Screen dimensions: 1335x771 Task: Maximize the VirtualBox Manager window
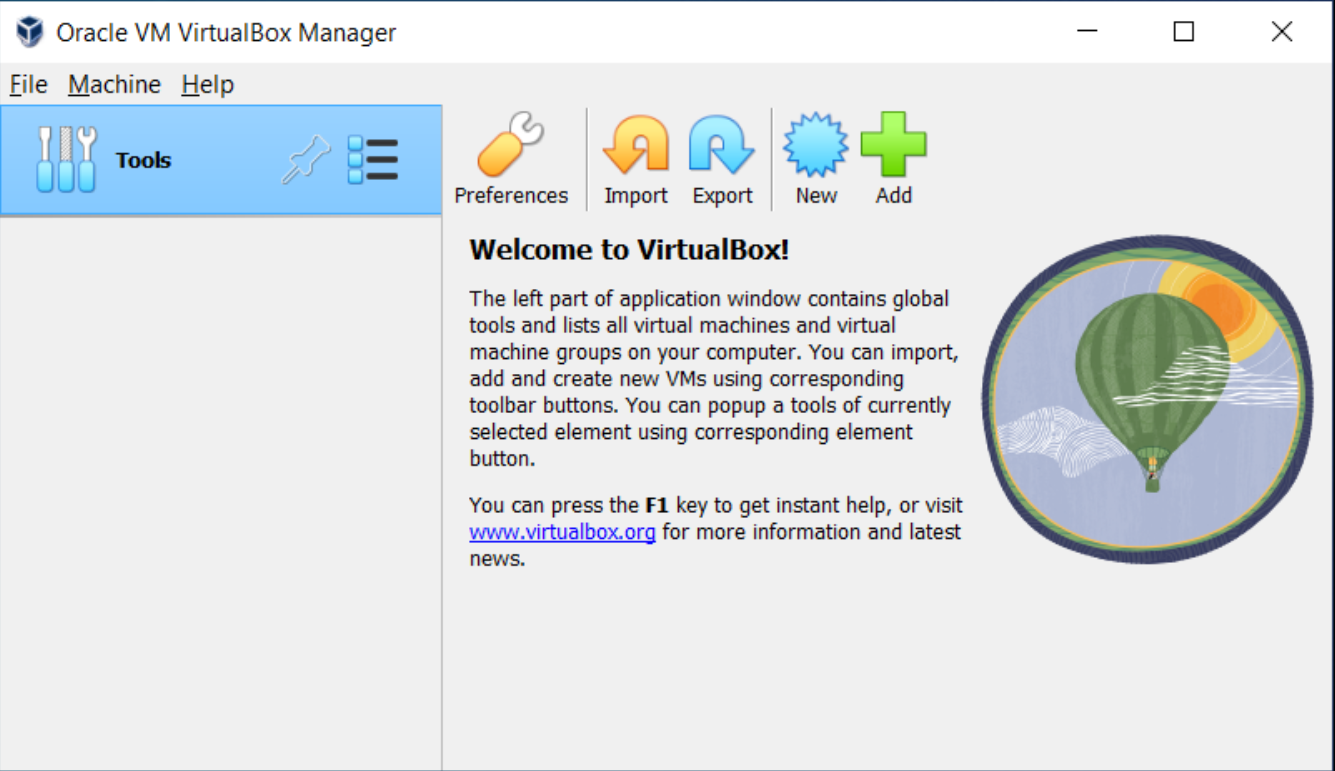(1184, 32)
